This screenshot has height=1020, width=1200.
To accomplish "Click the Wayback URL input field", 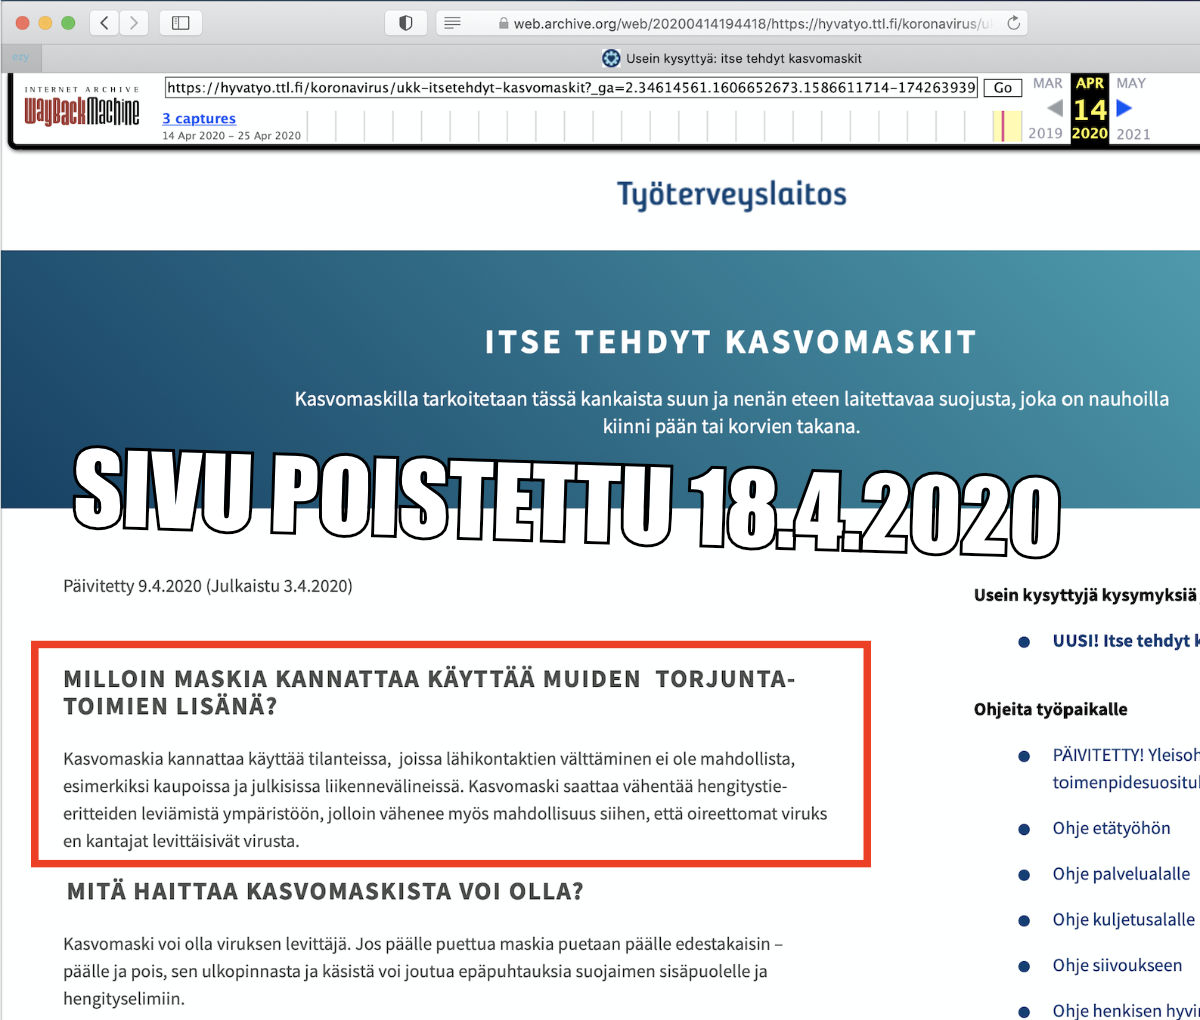I will pos(570,88).
